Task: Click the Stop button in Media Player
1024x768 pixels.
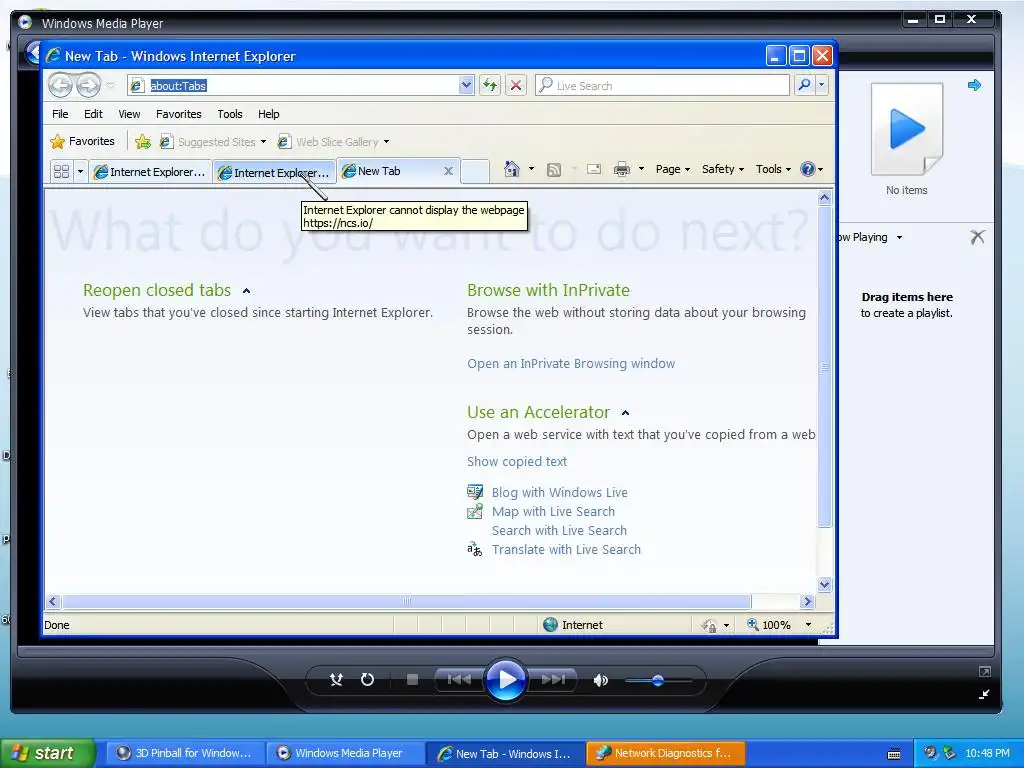Action: (412, 680)
